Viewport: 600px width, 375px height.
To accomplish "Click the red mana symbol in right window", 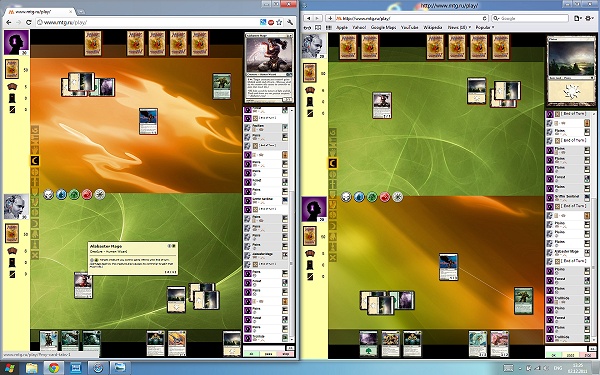I will click(385, 197).
